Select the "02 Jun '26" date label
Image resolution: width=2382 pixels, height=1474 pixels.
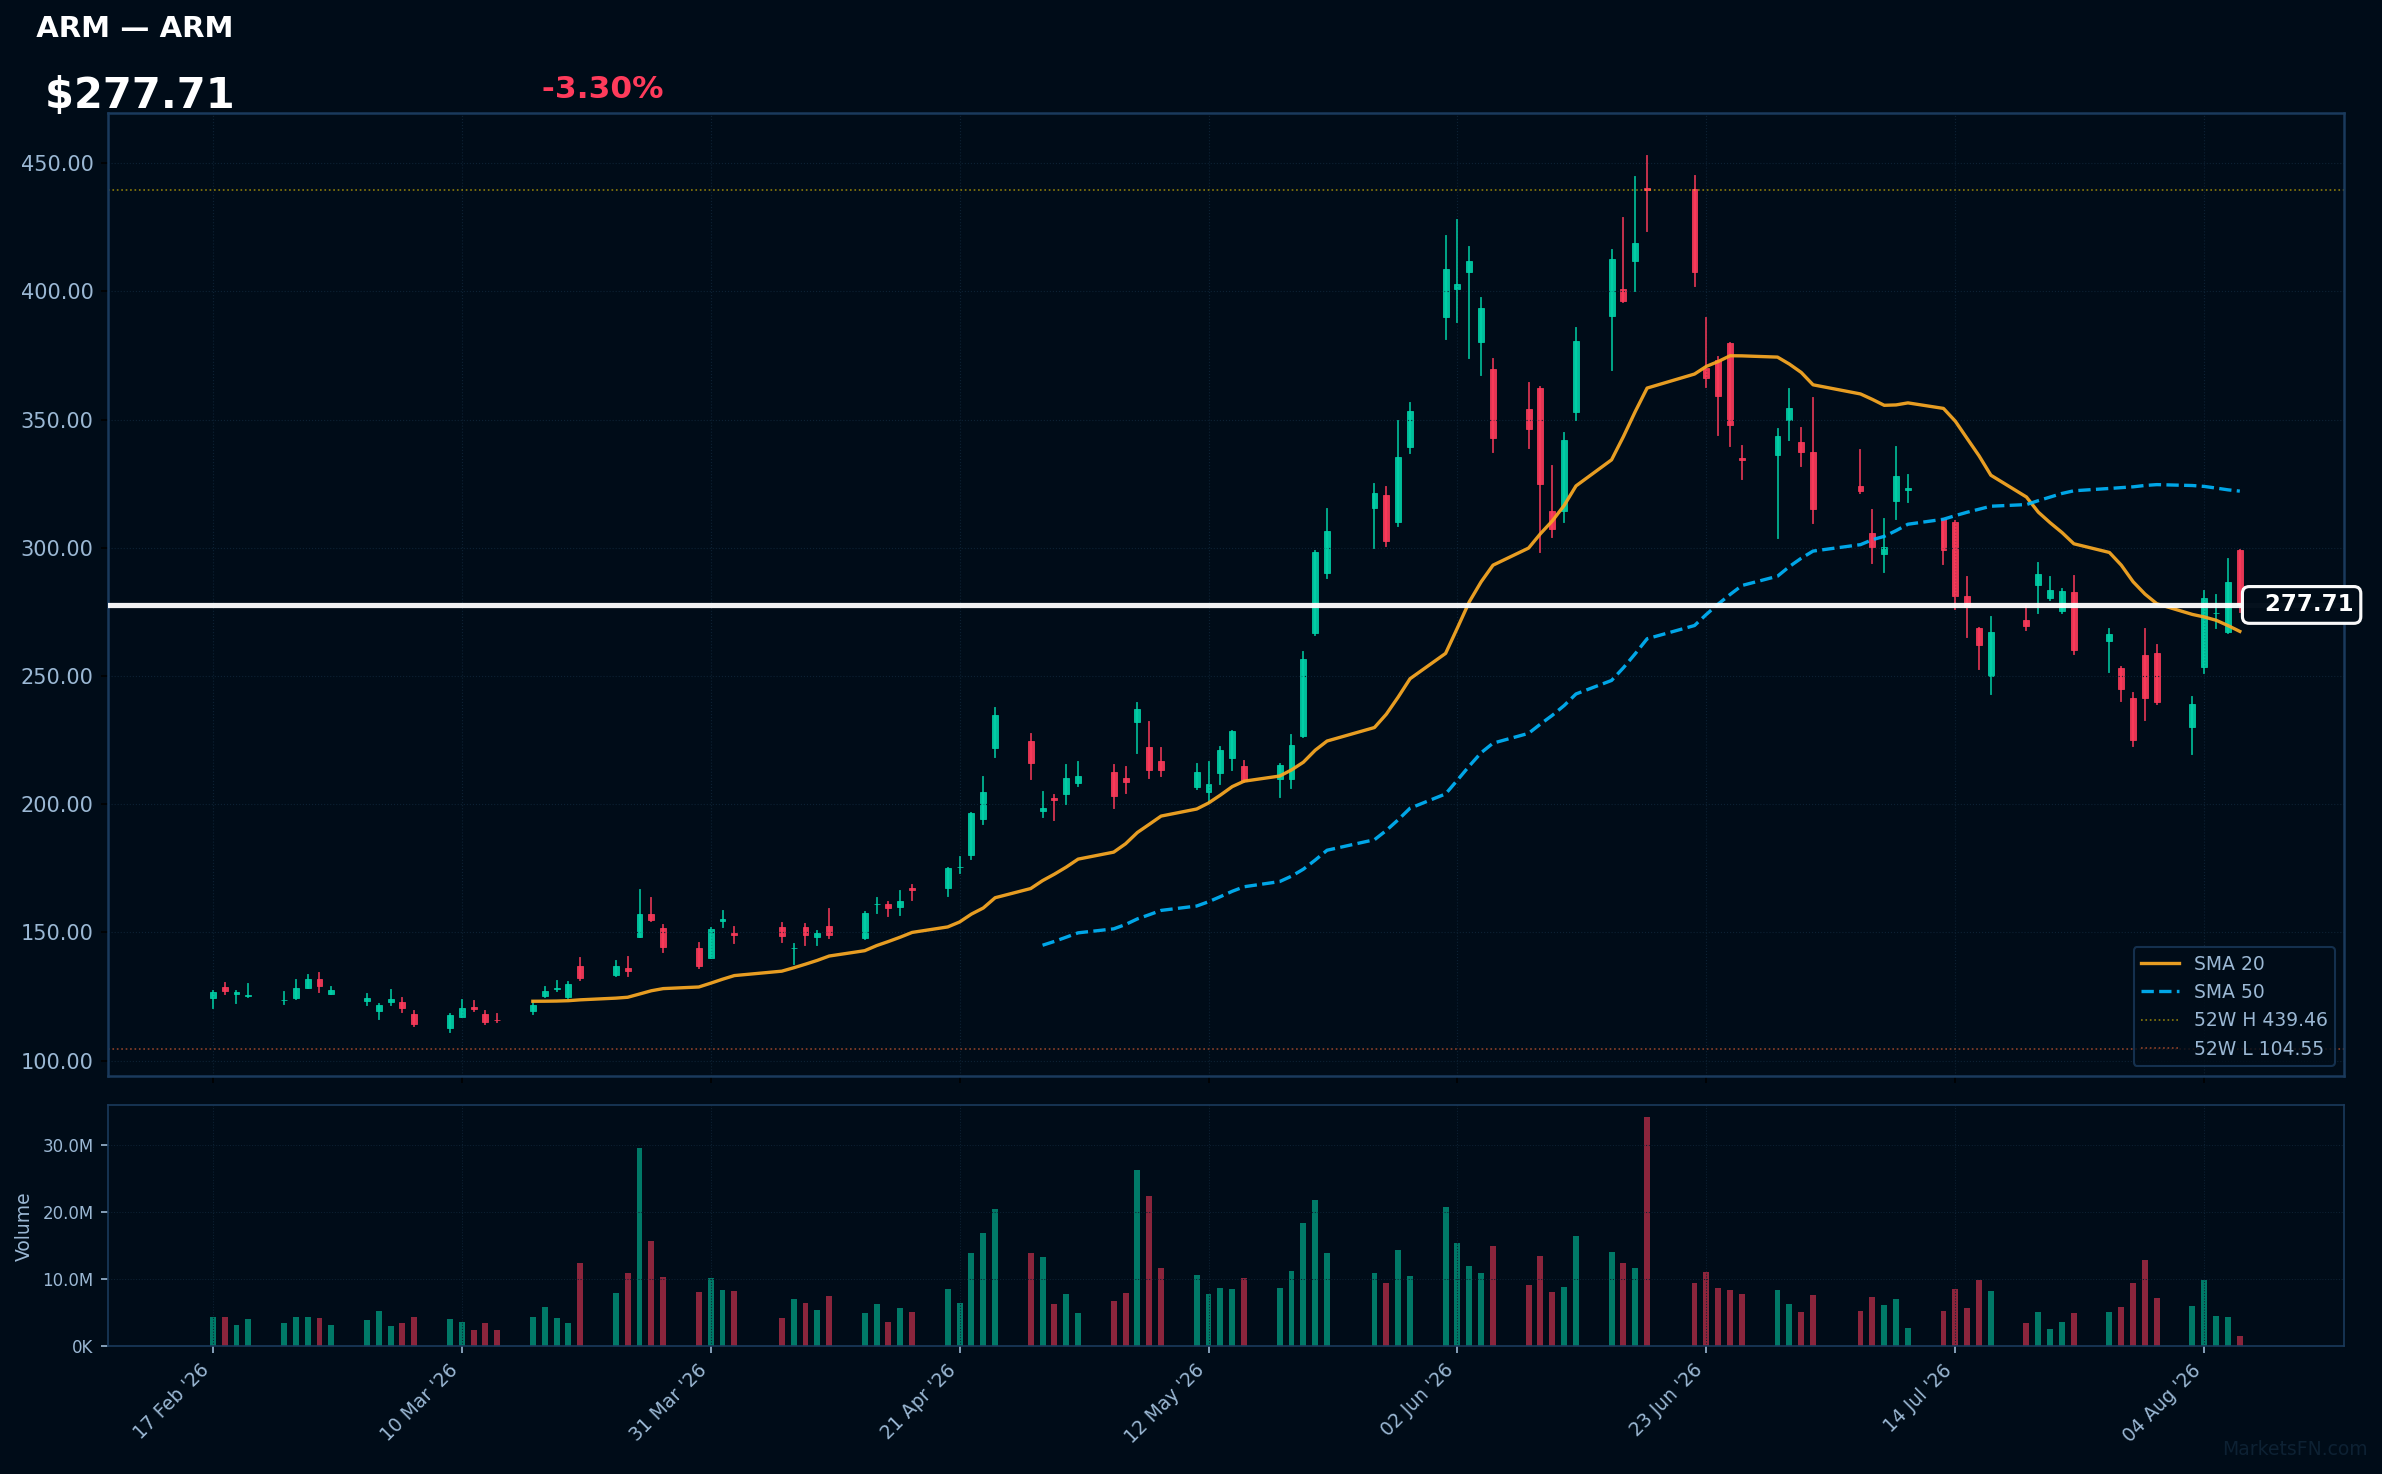point(1416,1401)
